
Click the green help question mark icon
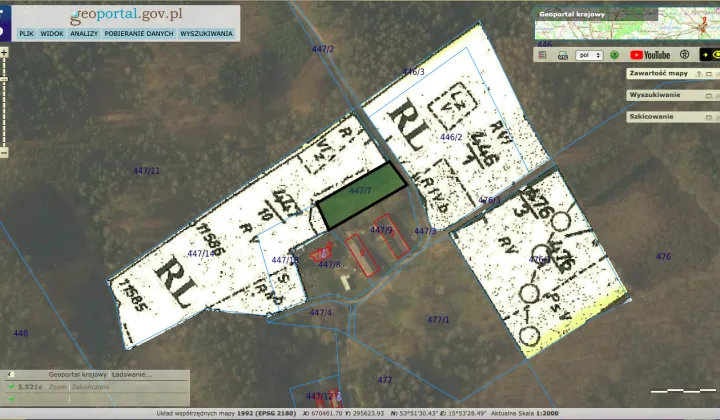tap(614, 55)
